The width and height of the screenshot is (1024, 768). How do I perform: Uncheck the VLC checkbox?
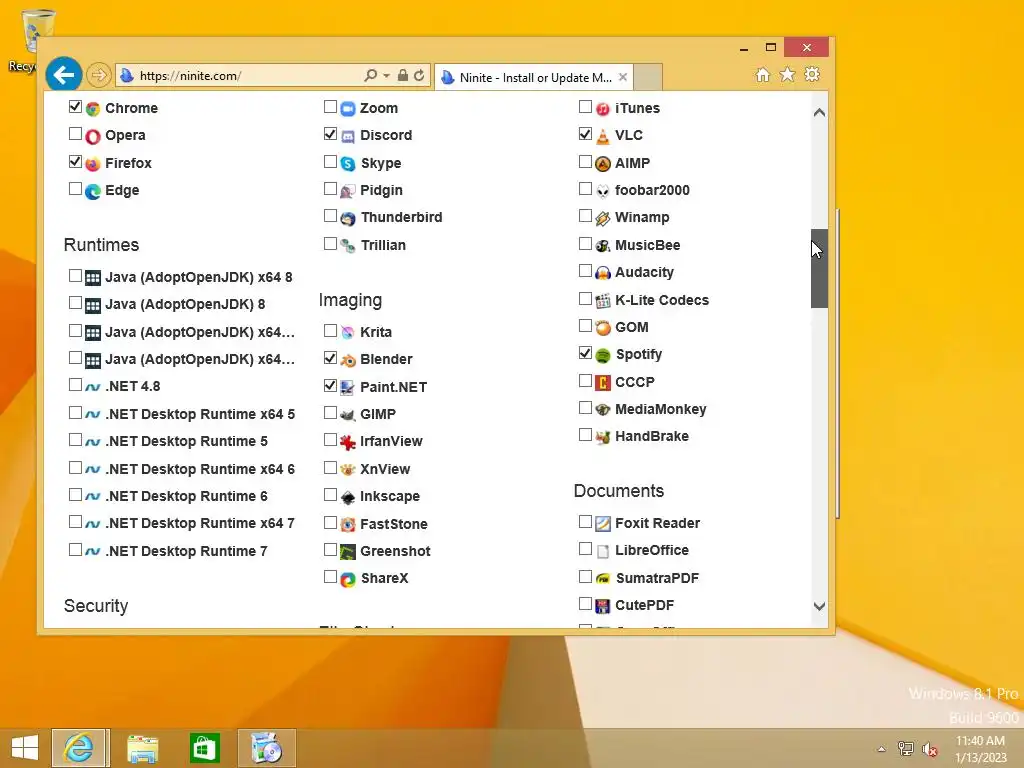click(x=585, y=134)
